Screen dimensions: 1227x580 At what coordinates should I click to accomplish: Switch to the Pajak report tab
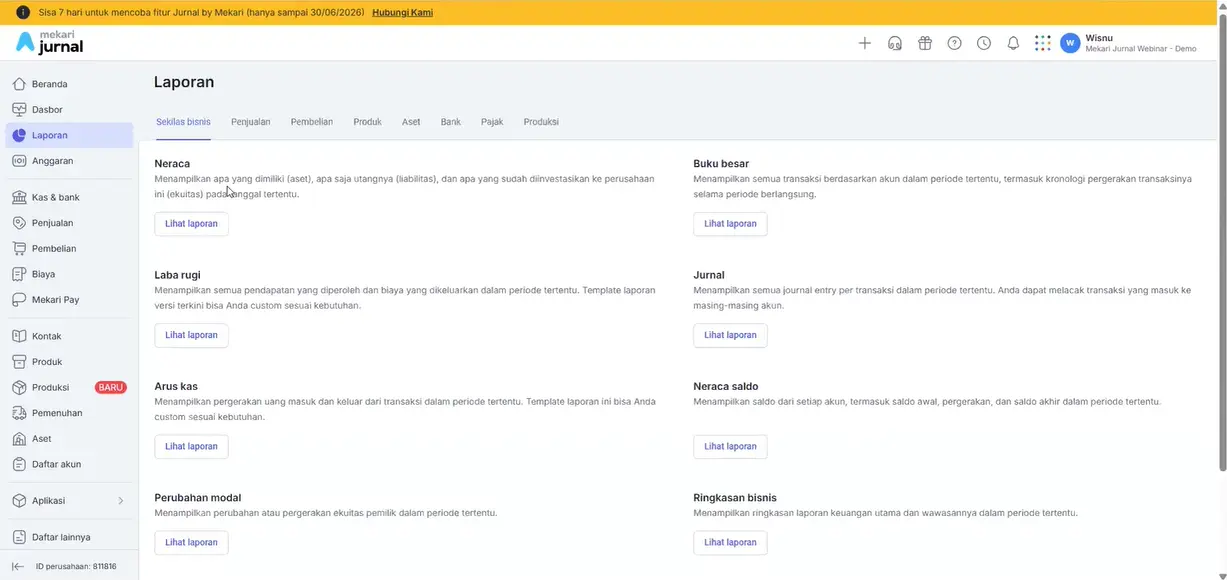click(x=492, y=122)
